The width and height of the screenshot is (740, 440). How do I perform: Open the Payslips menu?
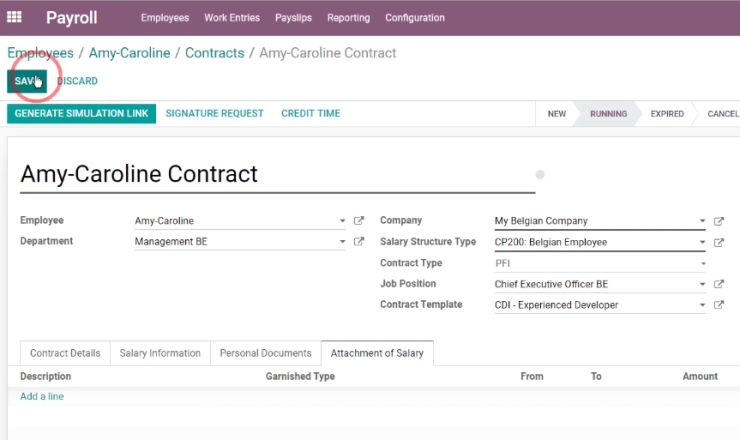tap(294, 18)
